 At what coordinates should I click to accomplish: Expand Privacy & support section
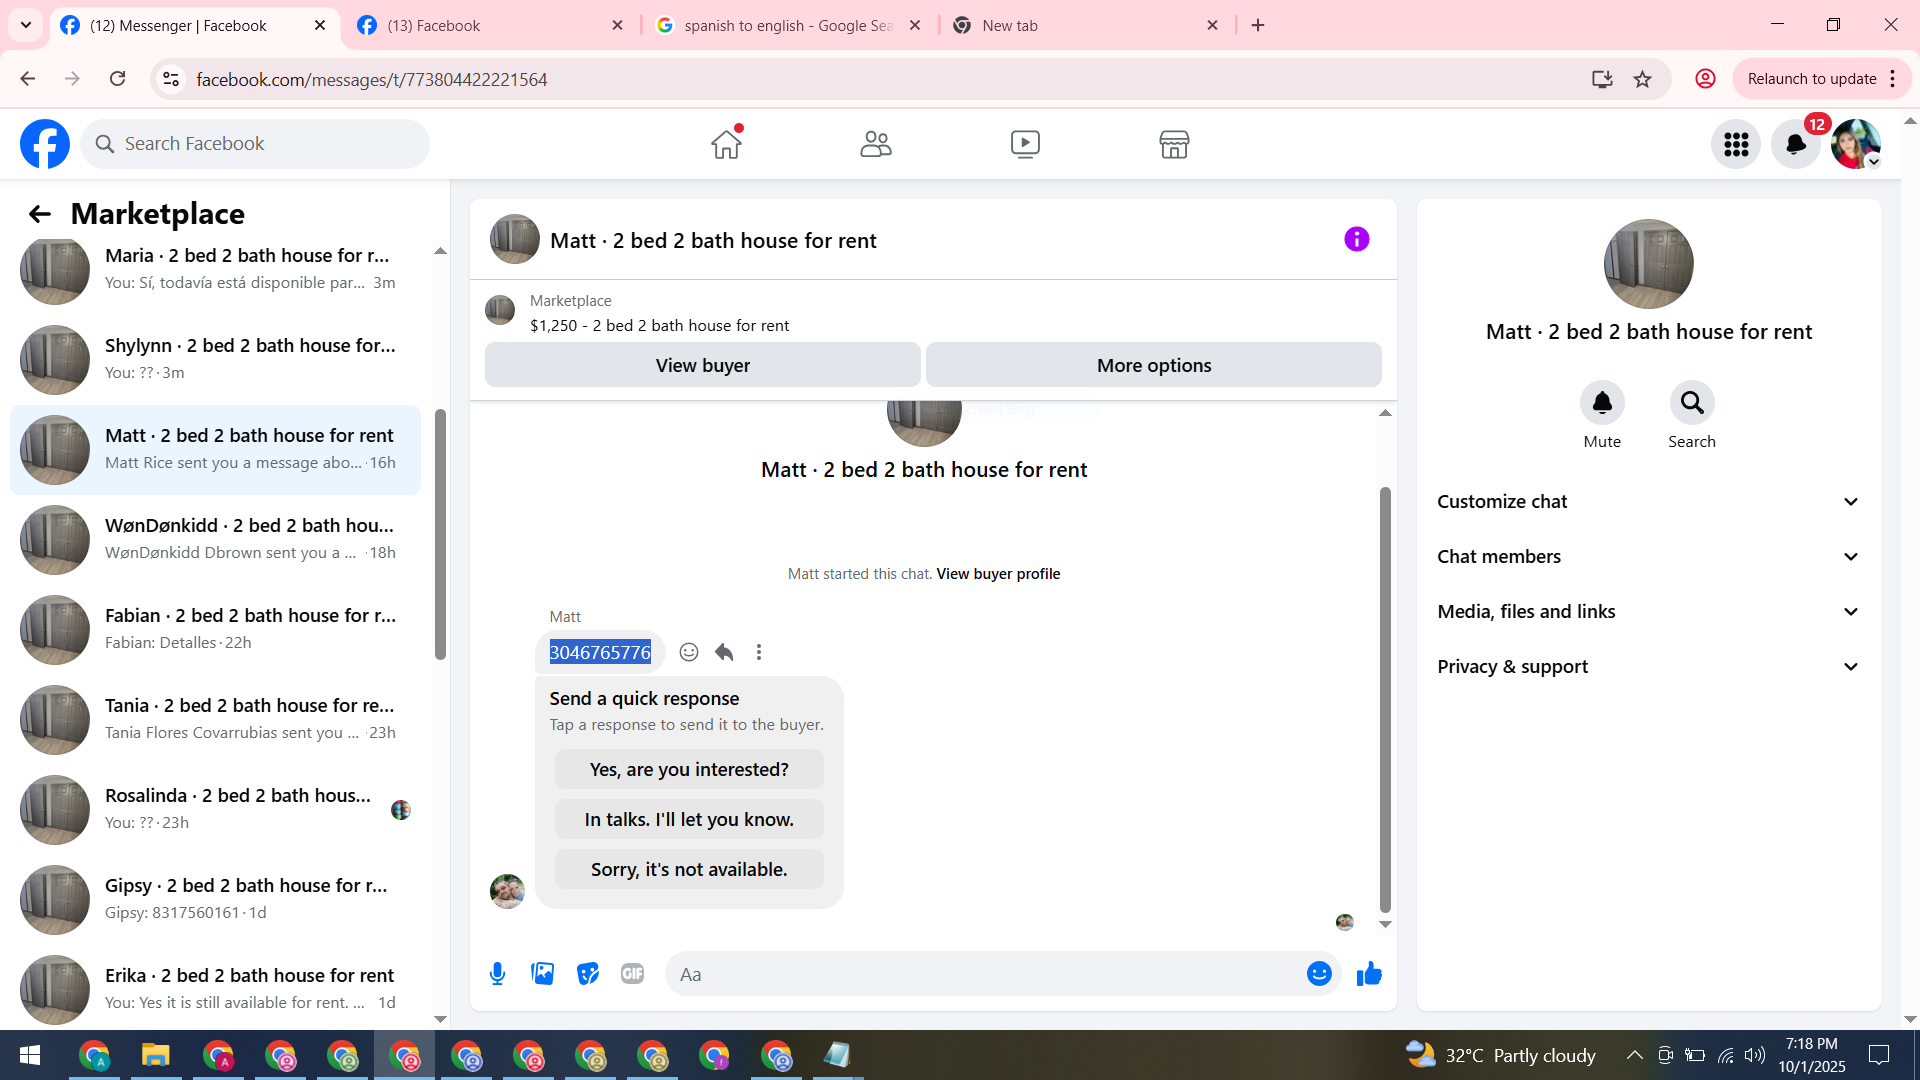[1648, 667]
